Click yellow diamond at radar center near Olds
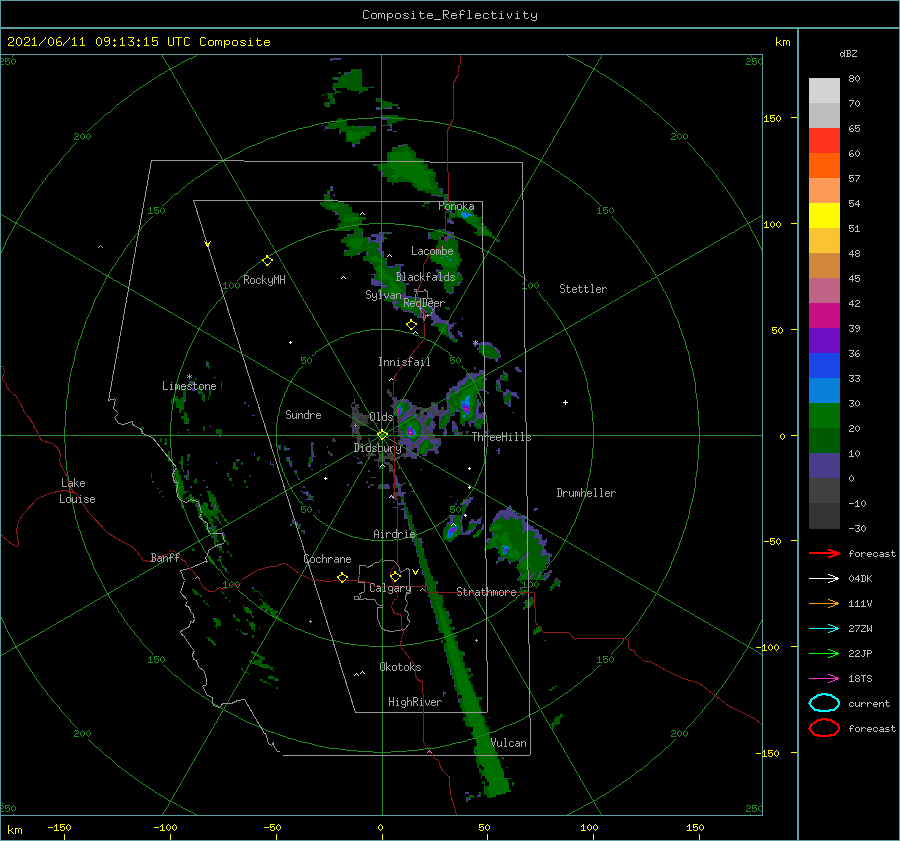This screenshot has width=900, height=841. (382, 435)
